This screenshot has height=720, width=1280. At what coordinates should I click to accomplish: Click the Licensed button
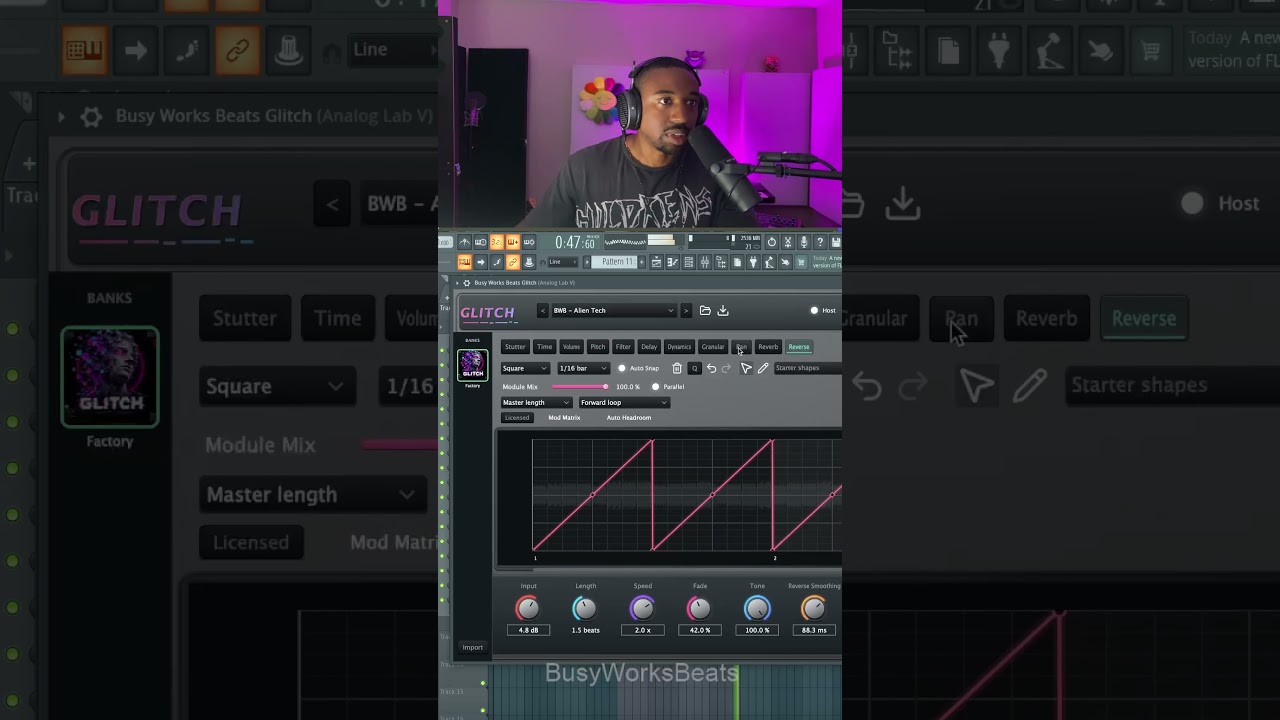tap(517, 418)
